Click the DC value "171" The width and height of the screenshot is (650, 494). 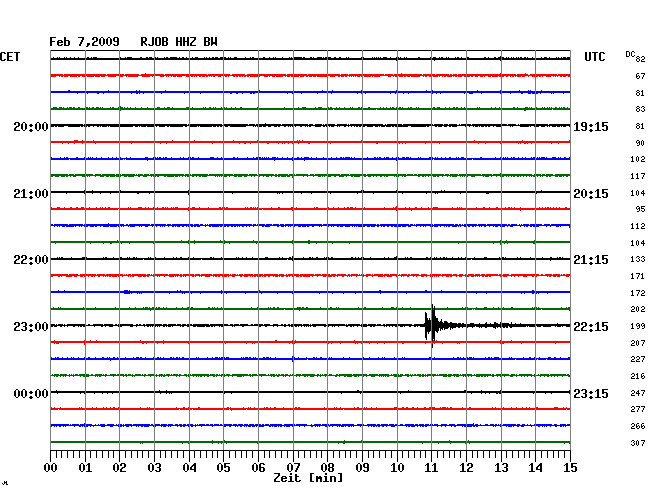coord(638,276)
